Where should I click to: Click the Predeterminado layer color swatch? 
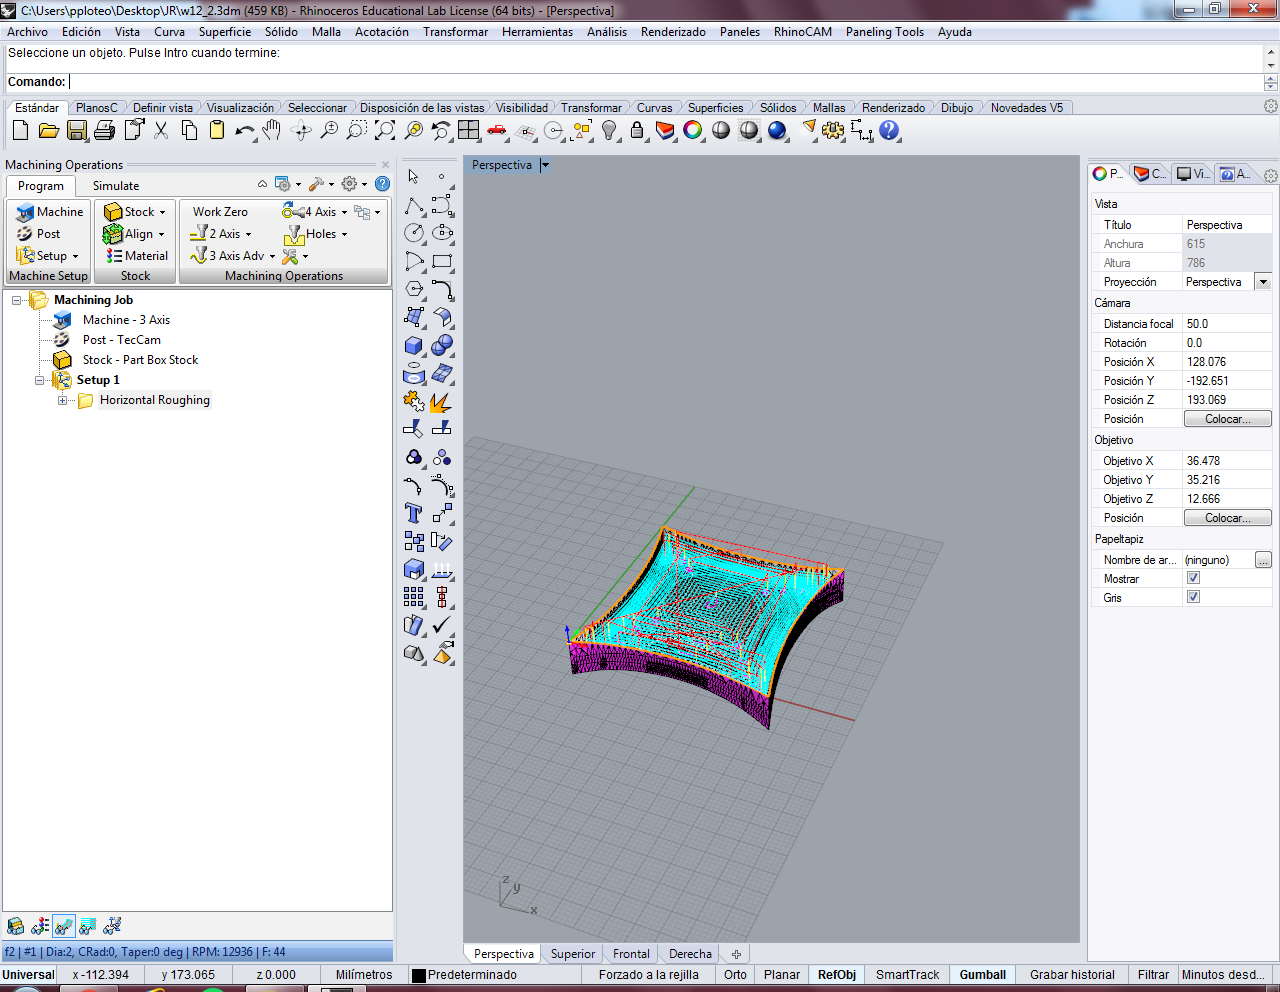click(x=419, y=975)
